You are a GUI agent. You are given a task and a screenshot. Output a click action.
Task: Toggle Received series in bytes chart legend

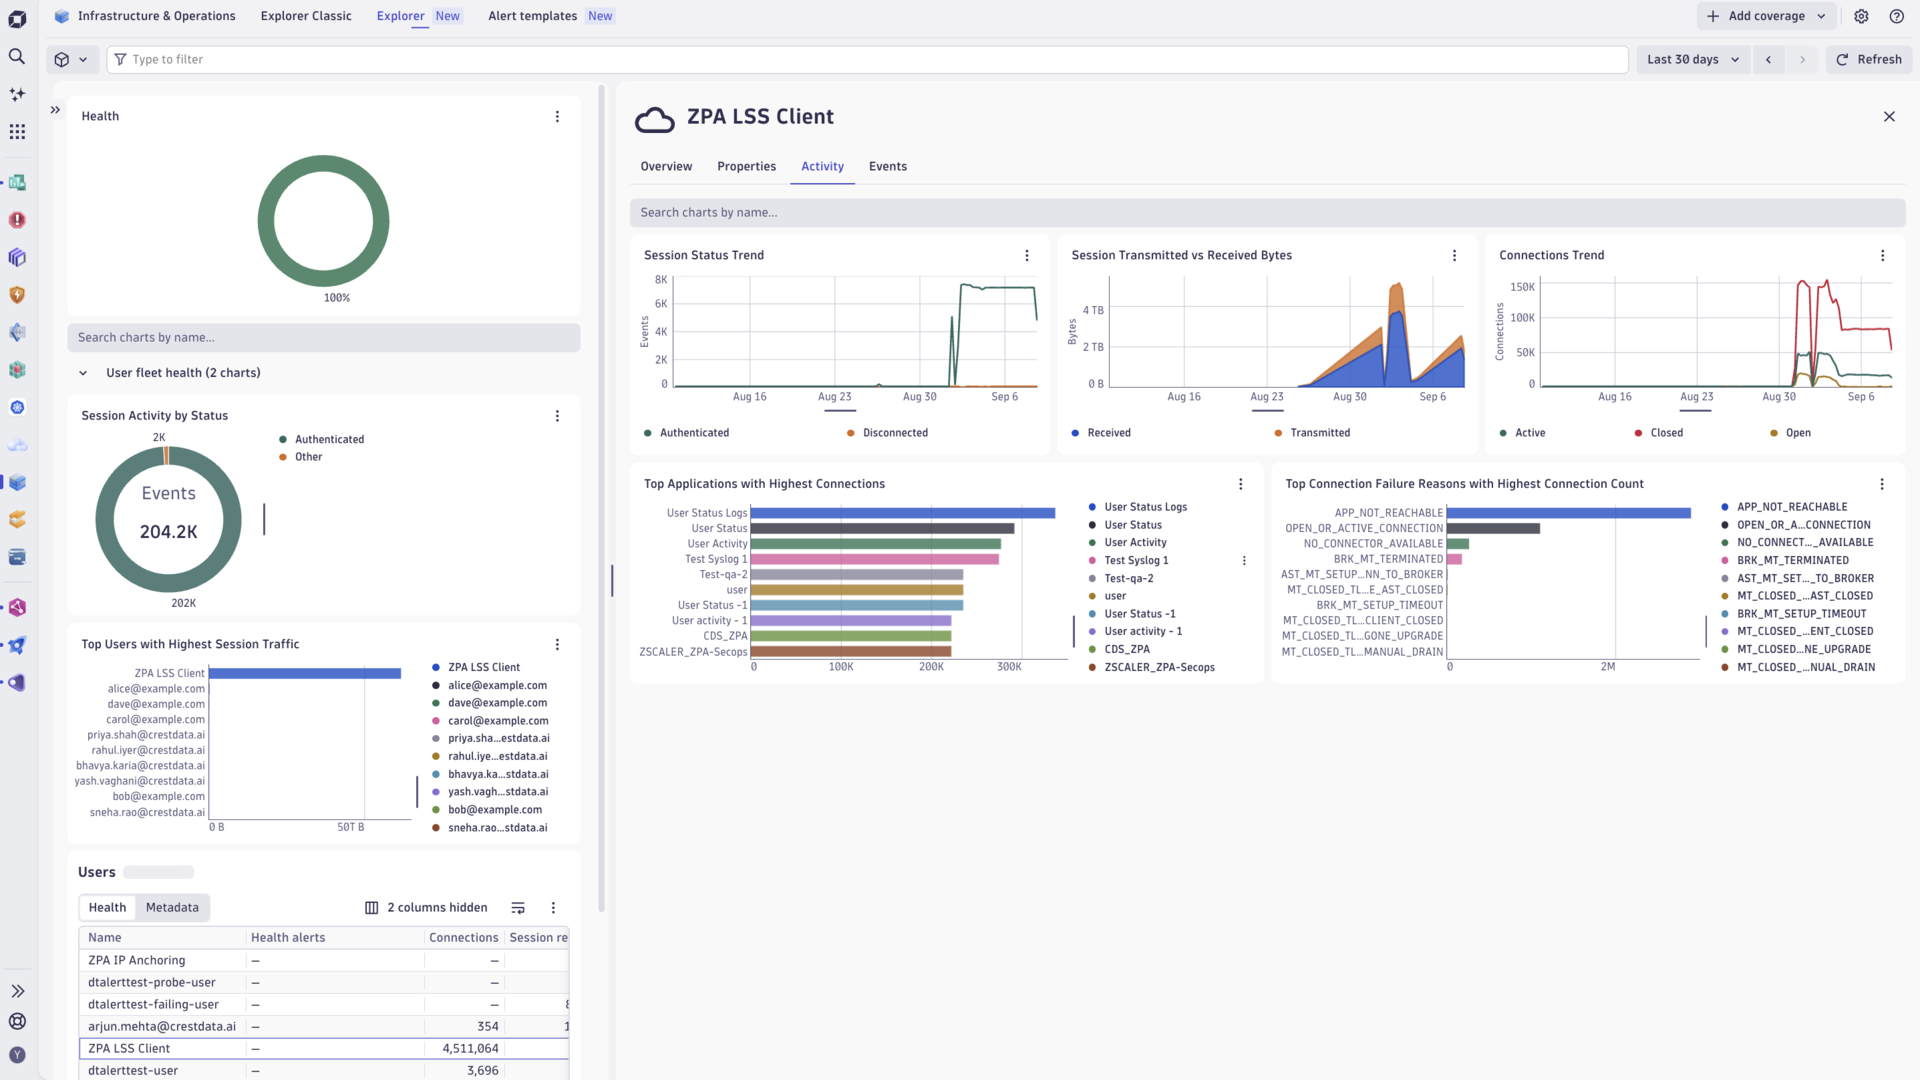(x=1101, y=433)
